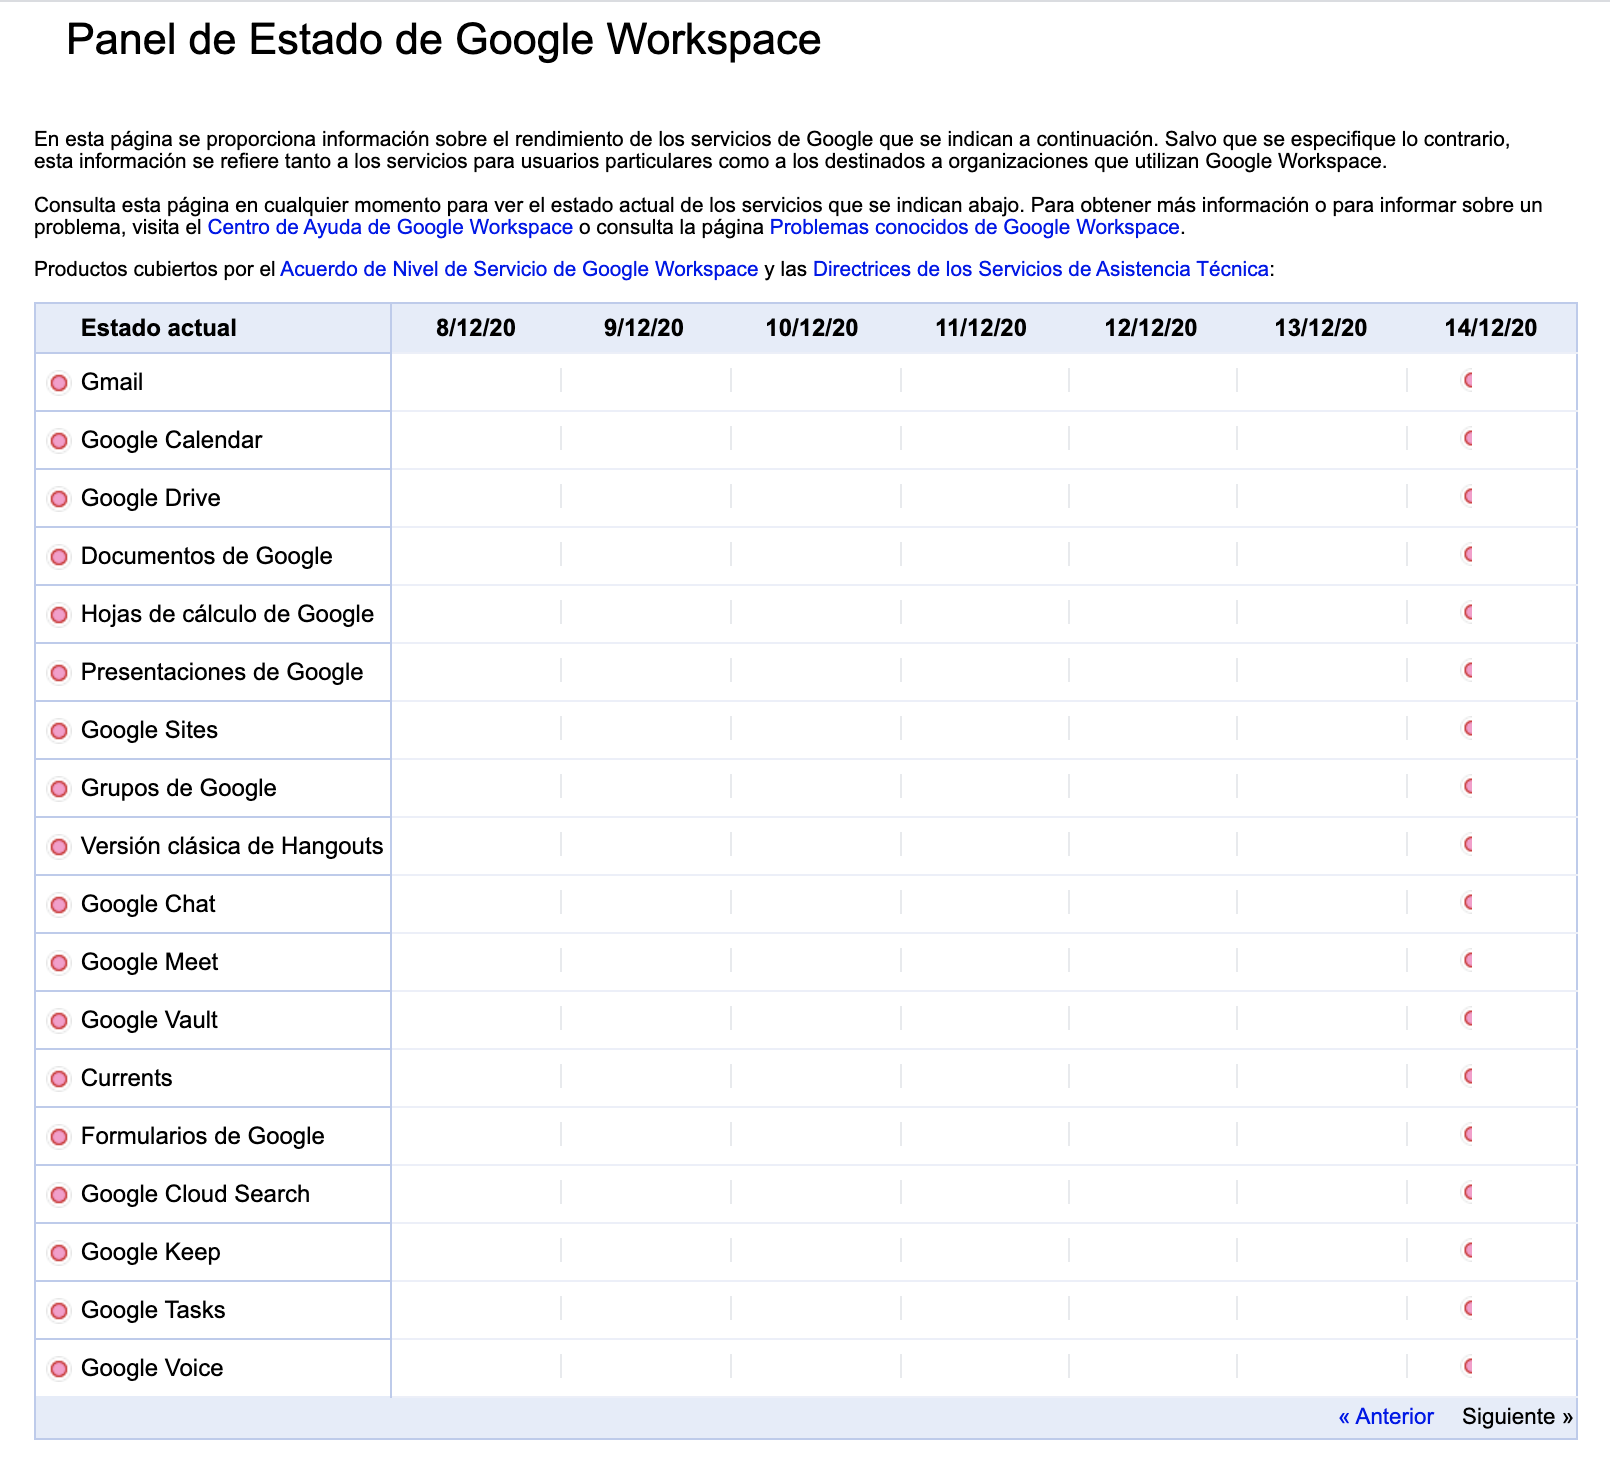Click the 14/12/20 date header
This screenshot has width=1610, height=1478.
tap(1491, 328)
